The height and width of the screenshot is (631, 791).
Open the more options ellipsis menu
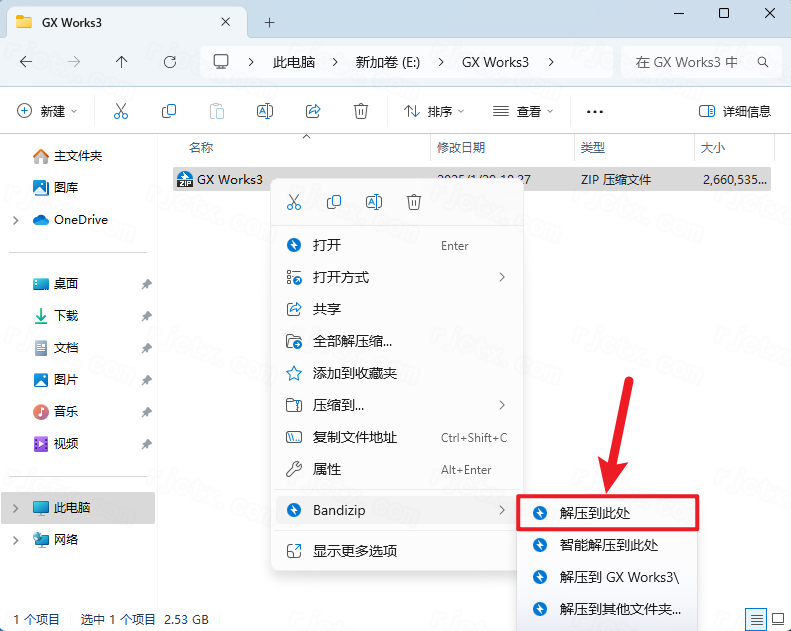click(x=595, y=111)
